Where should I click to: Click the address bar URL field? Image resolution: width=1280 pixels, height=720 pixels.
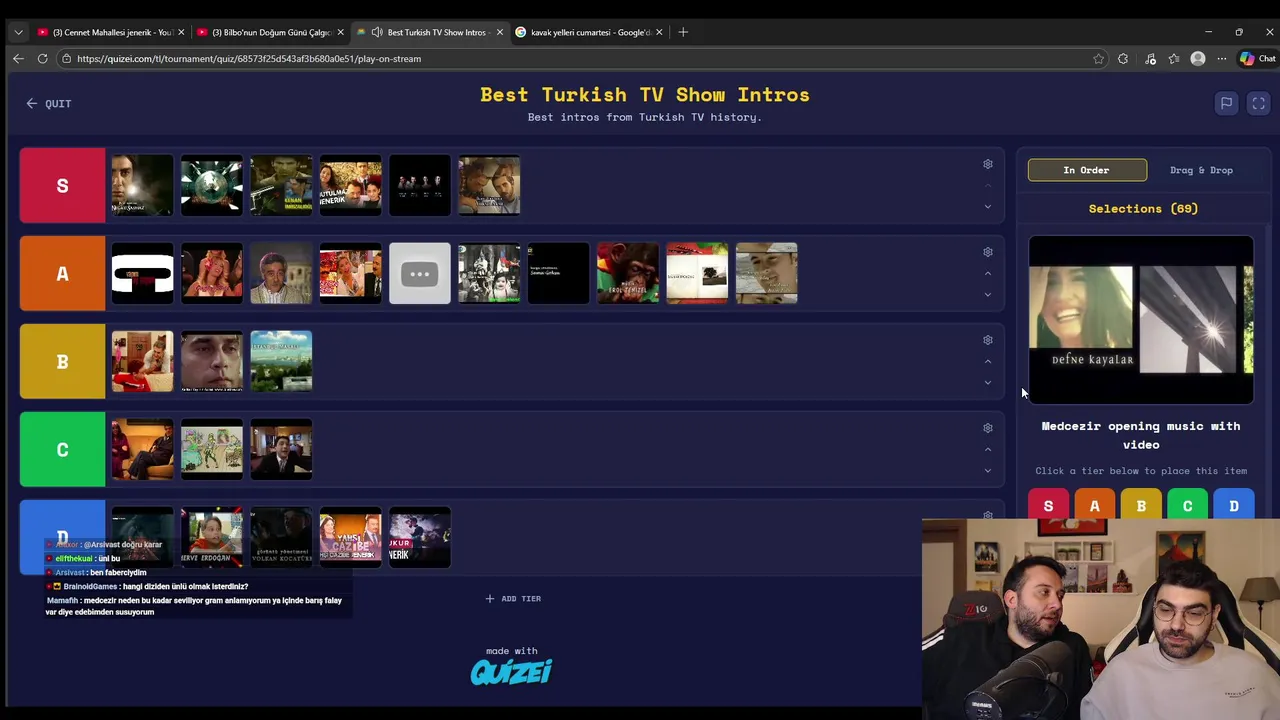(x=580, y=59)
